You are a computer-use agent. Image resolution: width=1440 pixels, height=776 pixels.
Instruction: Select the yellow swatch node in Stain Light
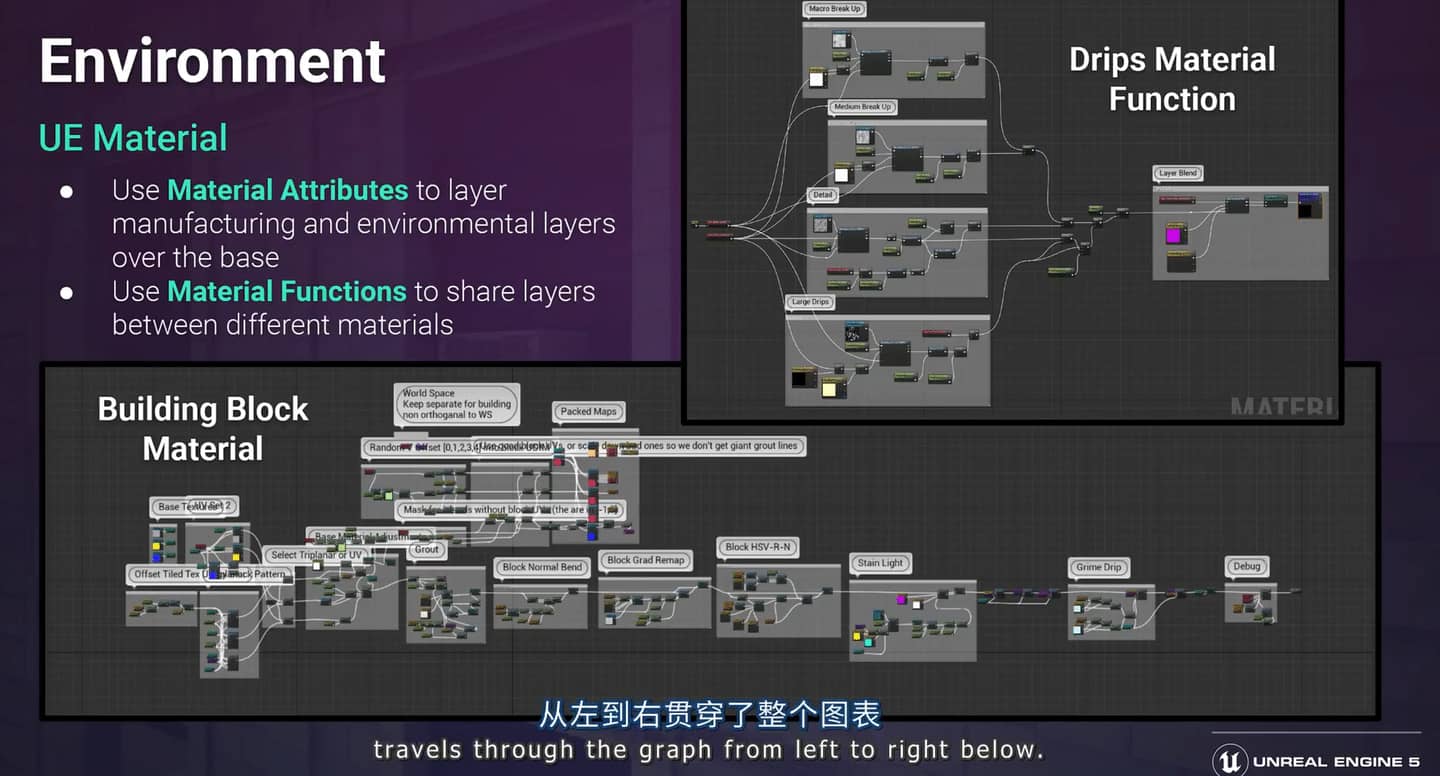[857, 636]
